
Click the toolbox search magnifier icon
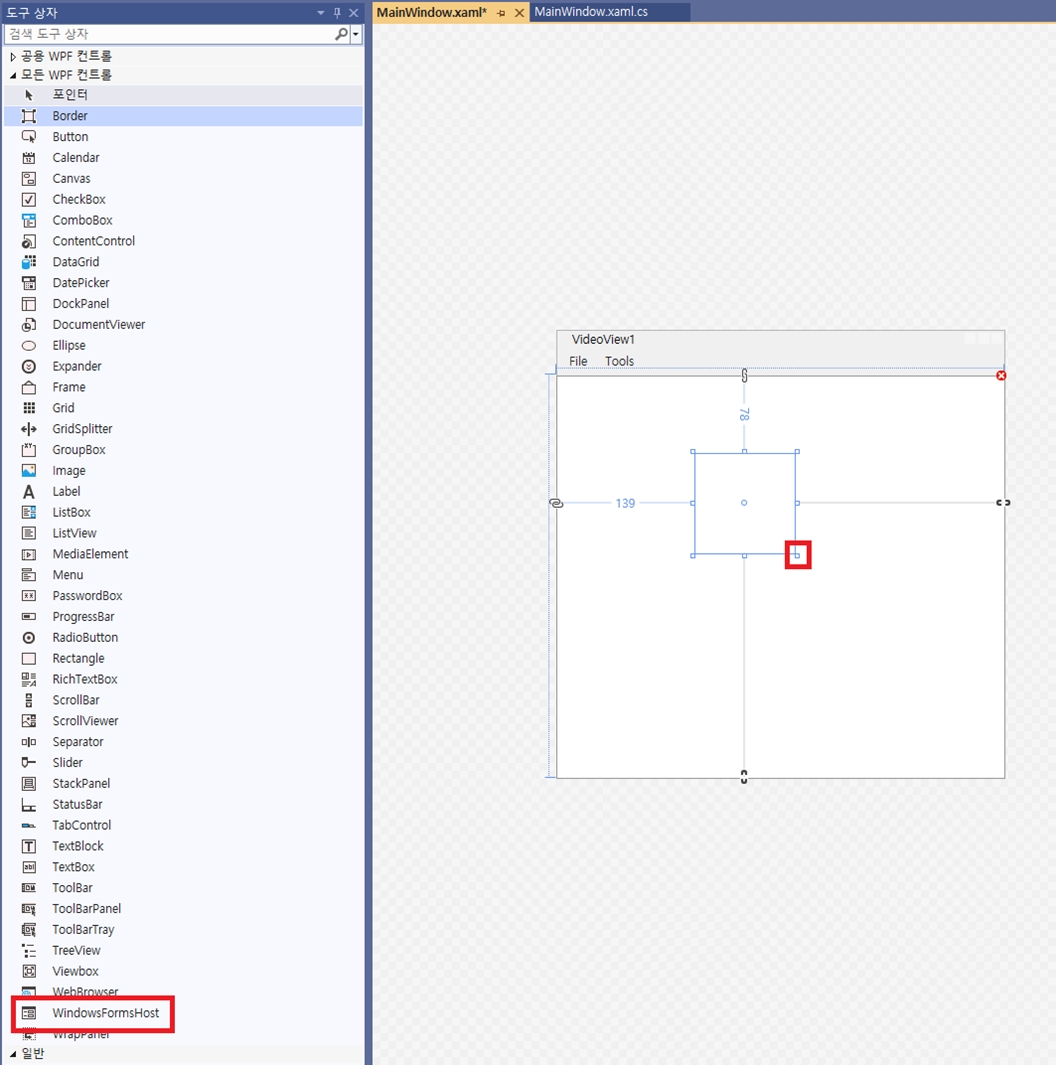pos(342,33)
